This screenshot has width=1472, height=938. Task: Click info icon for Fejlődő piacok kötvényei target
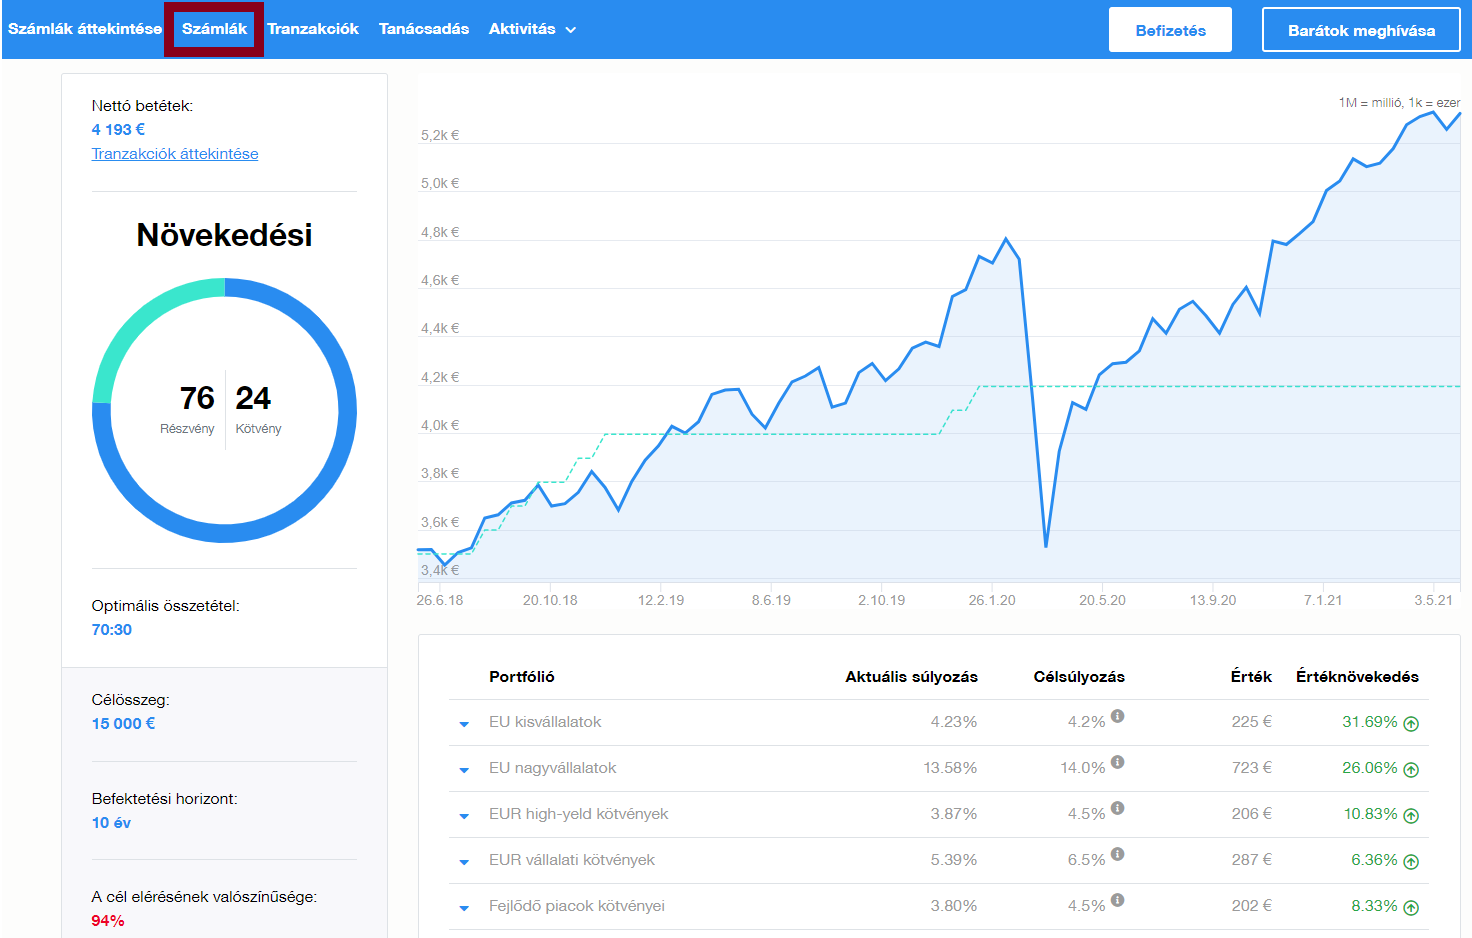click(1117, 900)
